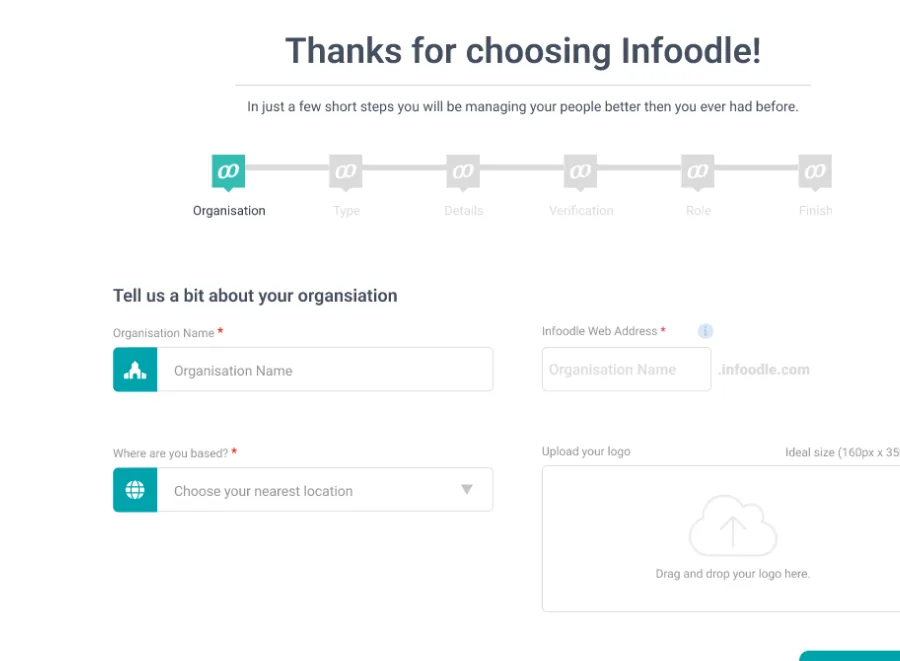This screenshot has height=661, width=900.
Task: Click the globe location icon
Action: (x=135, y=490)
